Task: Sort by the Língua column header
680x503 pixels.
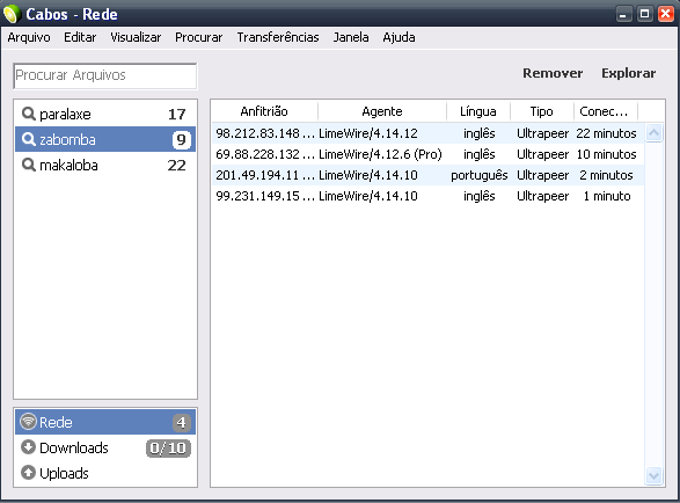Action: pos(478,111)
